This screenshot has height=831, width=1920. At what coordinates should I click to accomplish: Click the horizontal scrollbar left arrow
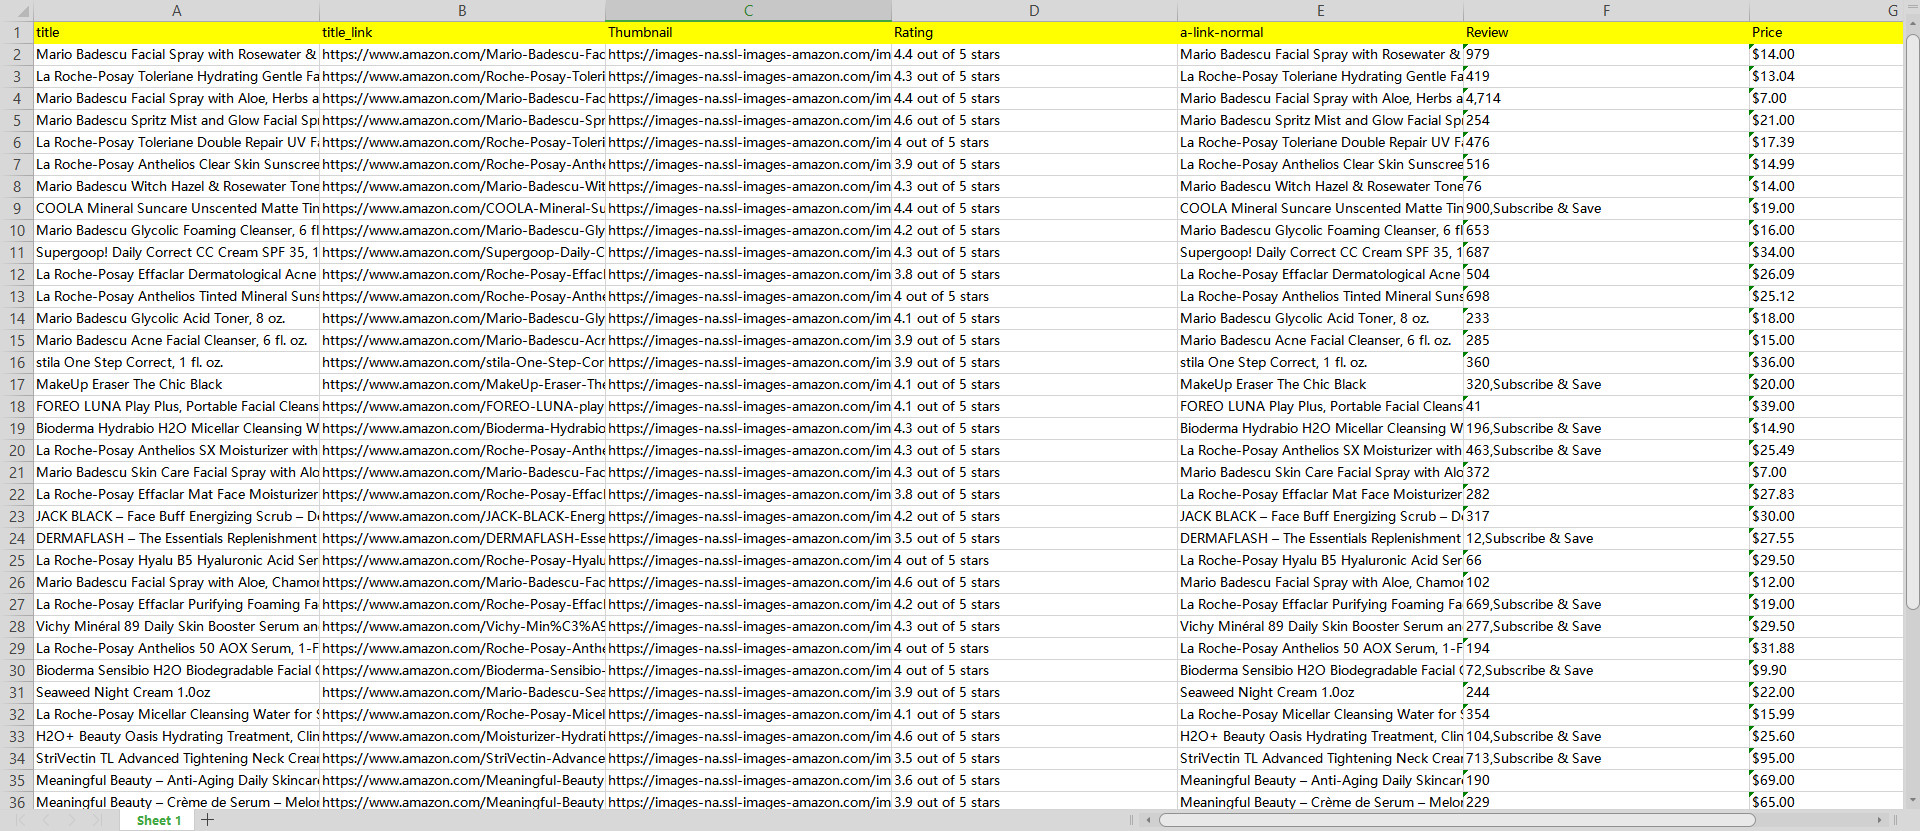[x=1148, y=820]
